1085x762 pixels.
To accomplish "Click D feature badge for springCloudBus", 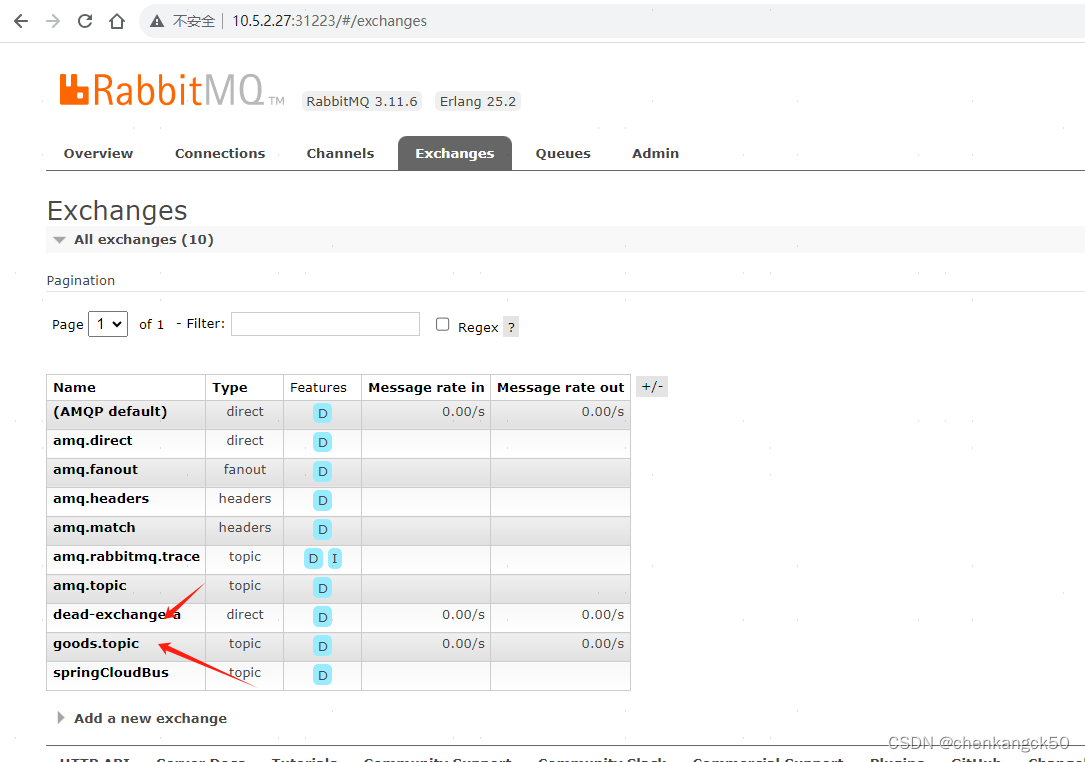I will click(322, 675).
